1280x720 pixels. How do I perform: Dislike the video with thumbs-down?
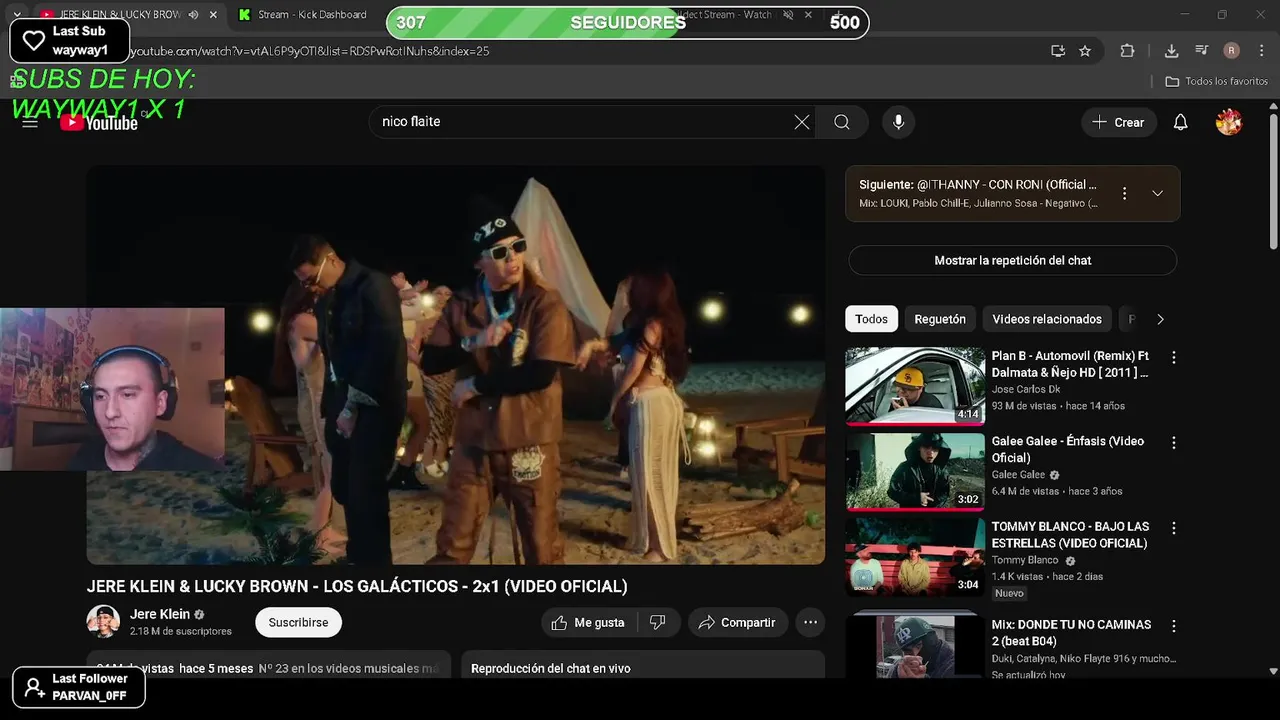coord(657,622)
